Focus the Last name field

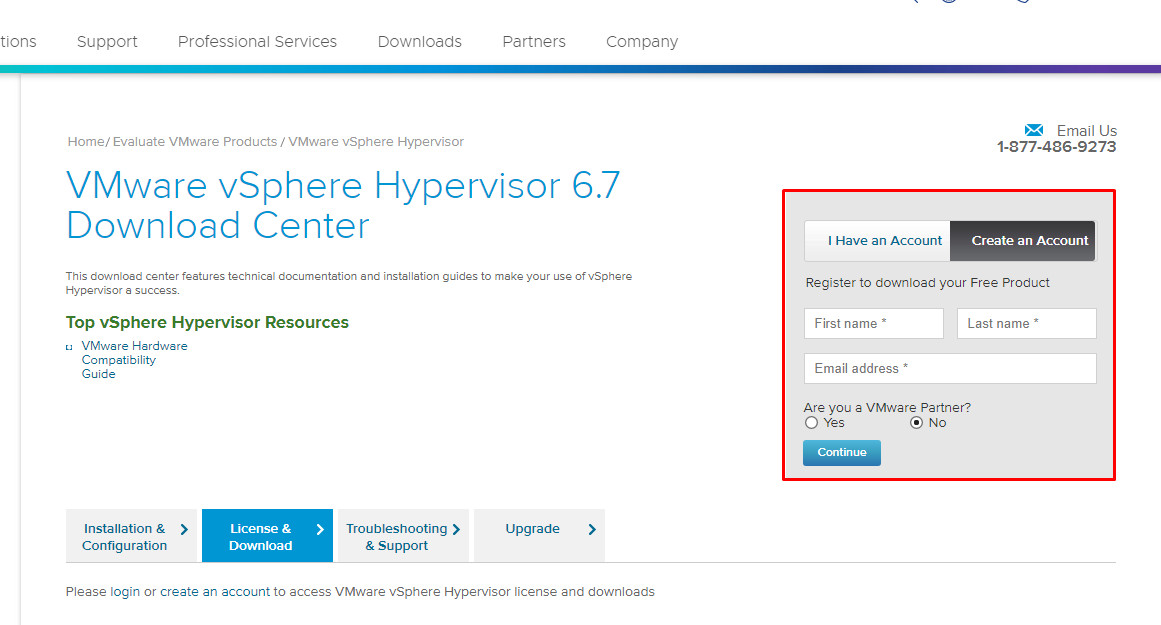point(1026,324)
